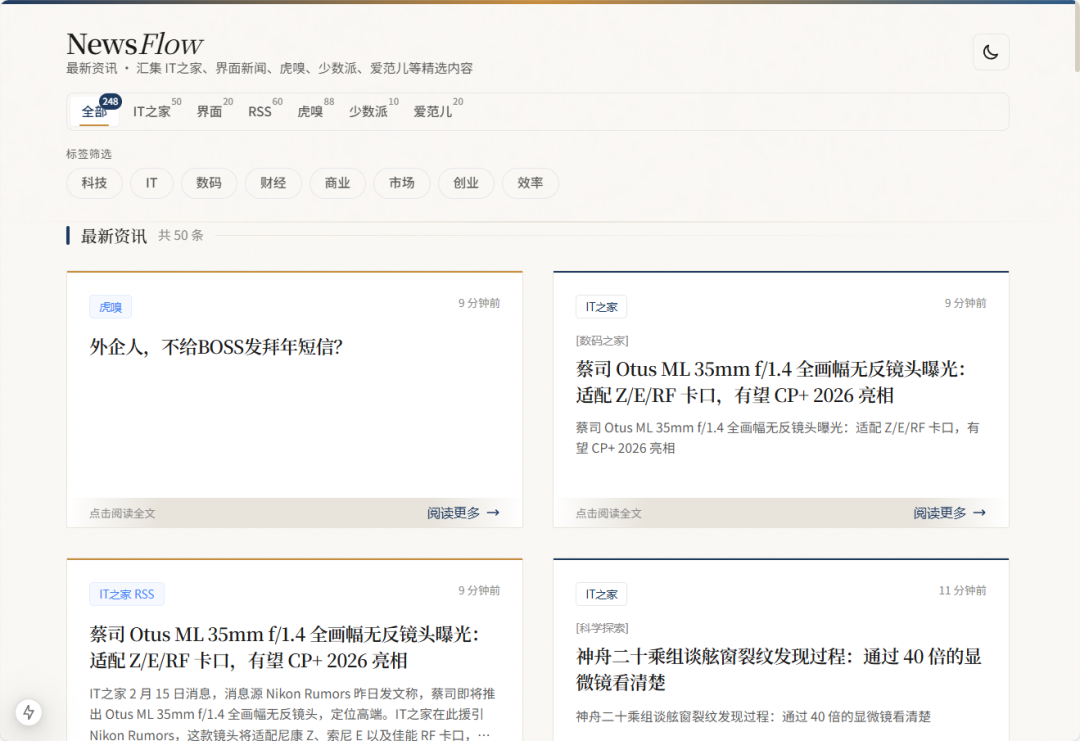Screen dimensions: 1080x741
Task: Toggle the 科技 tag filter
Action: pyautogui.click(x=94, y=183)
